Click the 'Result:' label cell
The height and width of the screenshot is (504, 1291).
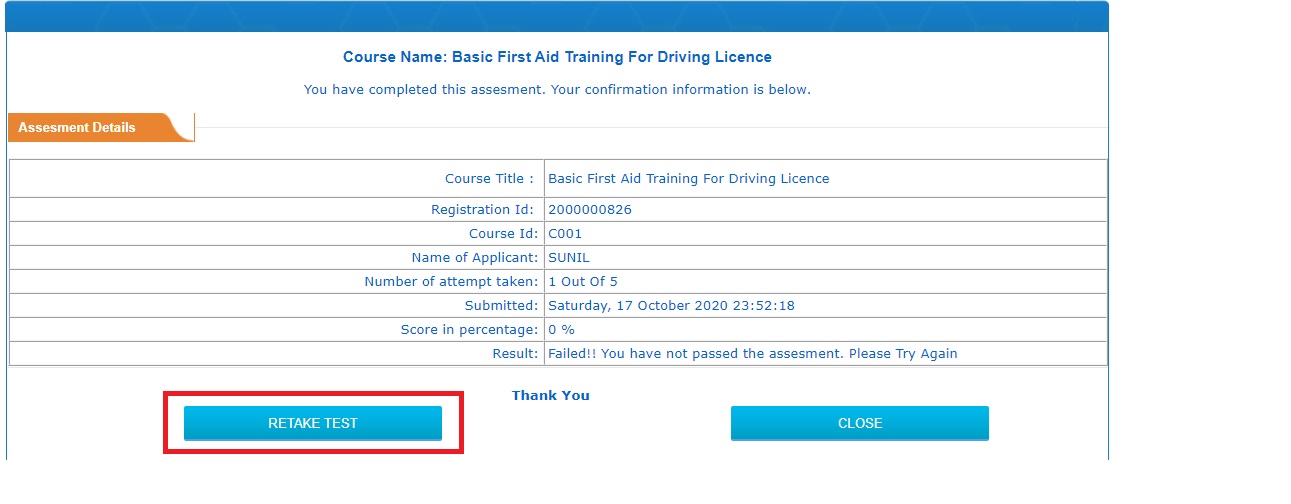pos(277,354)
